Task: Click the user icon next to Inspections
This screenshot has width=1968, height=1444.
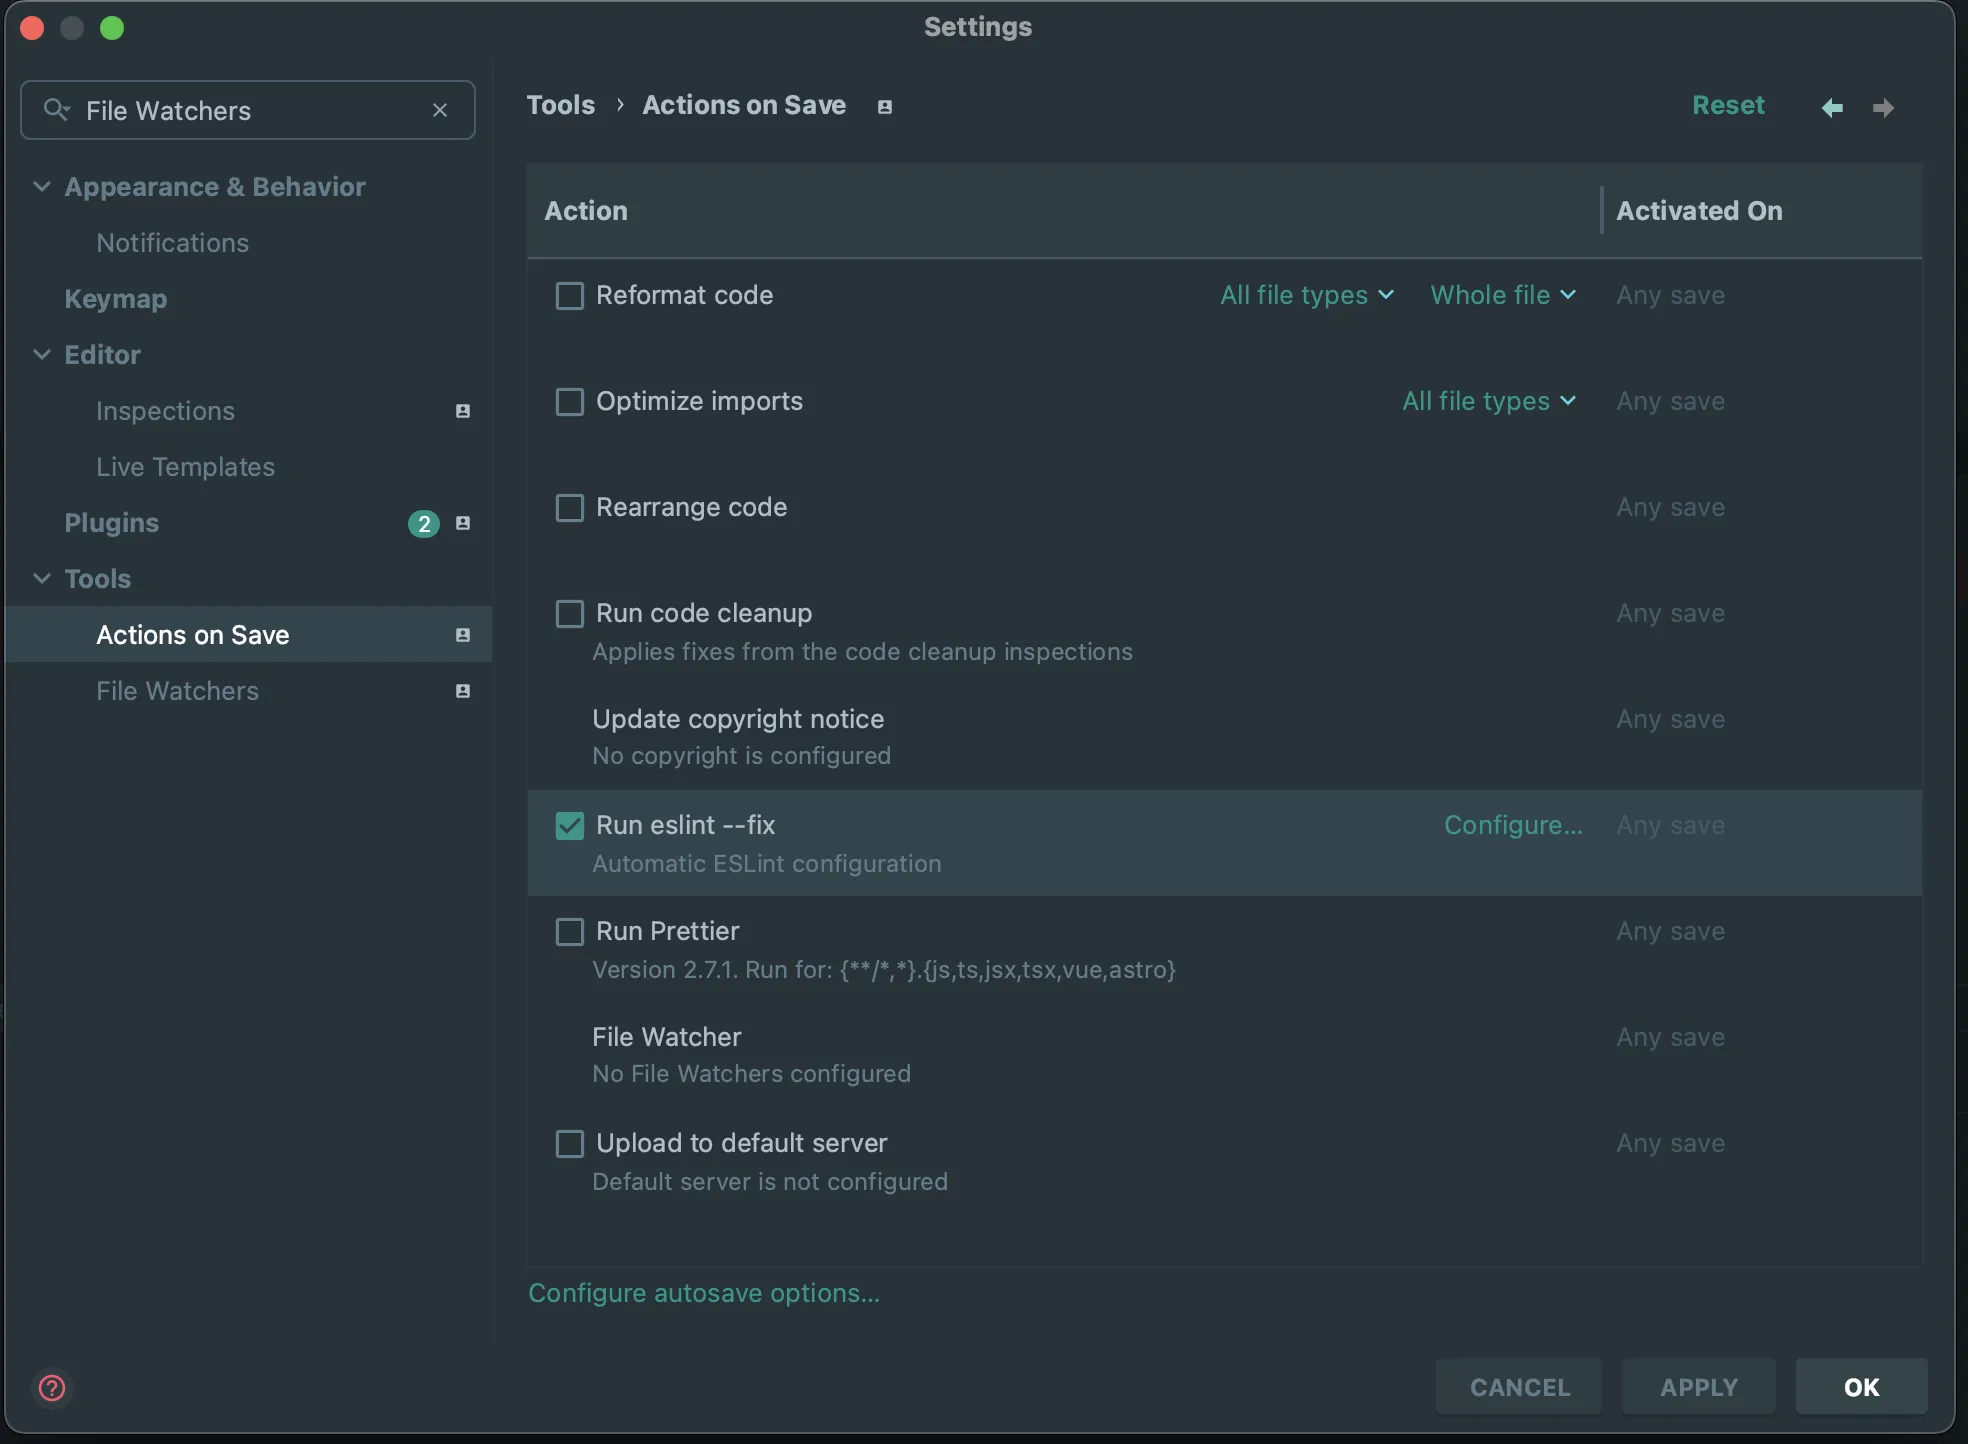Action: click(462, 411)
